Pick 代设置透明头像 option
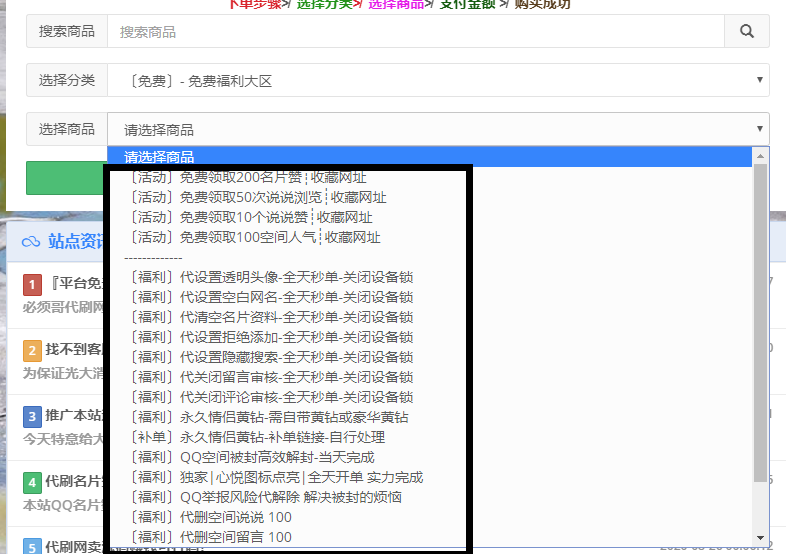 272,277
